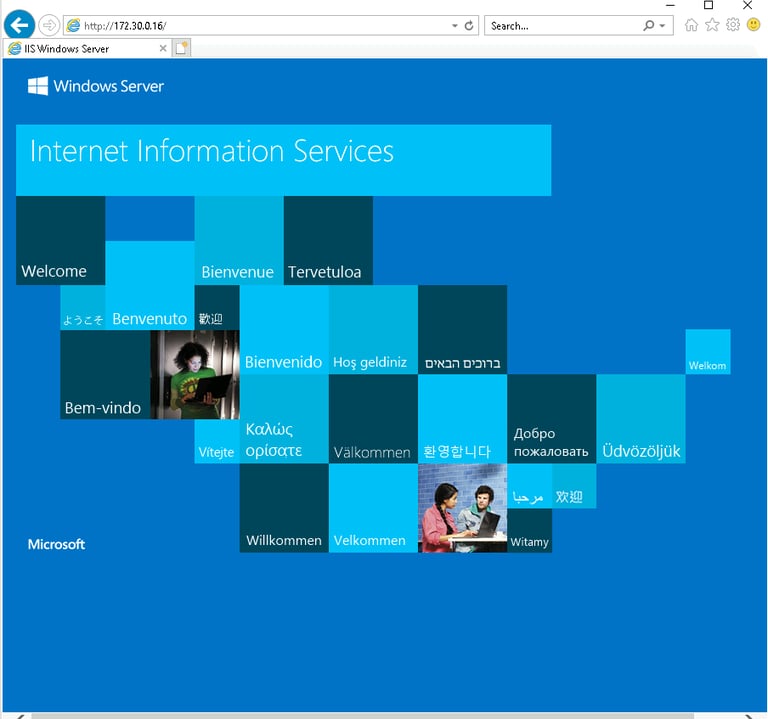
Task: Open the address bar autocomplete dropdown arrow
Action: click(455, 25)
